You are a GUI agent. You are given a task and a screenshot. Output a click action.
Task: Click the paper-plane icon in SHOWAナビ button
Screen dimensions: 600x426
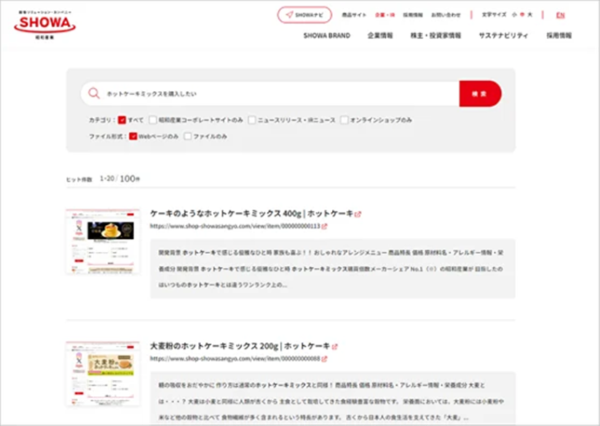pyautogui.click(x=289, y=15)
